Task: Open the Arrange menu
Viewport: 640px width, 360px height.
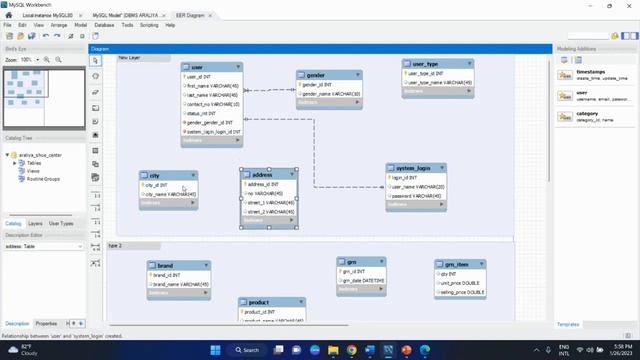Action: [59, 25]
